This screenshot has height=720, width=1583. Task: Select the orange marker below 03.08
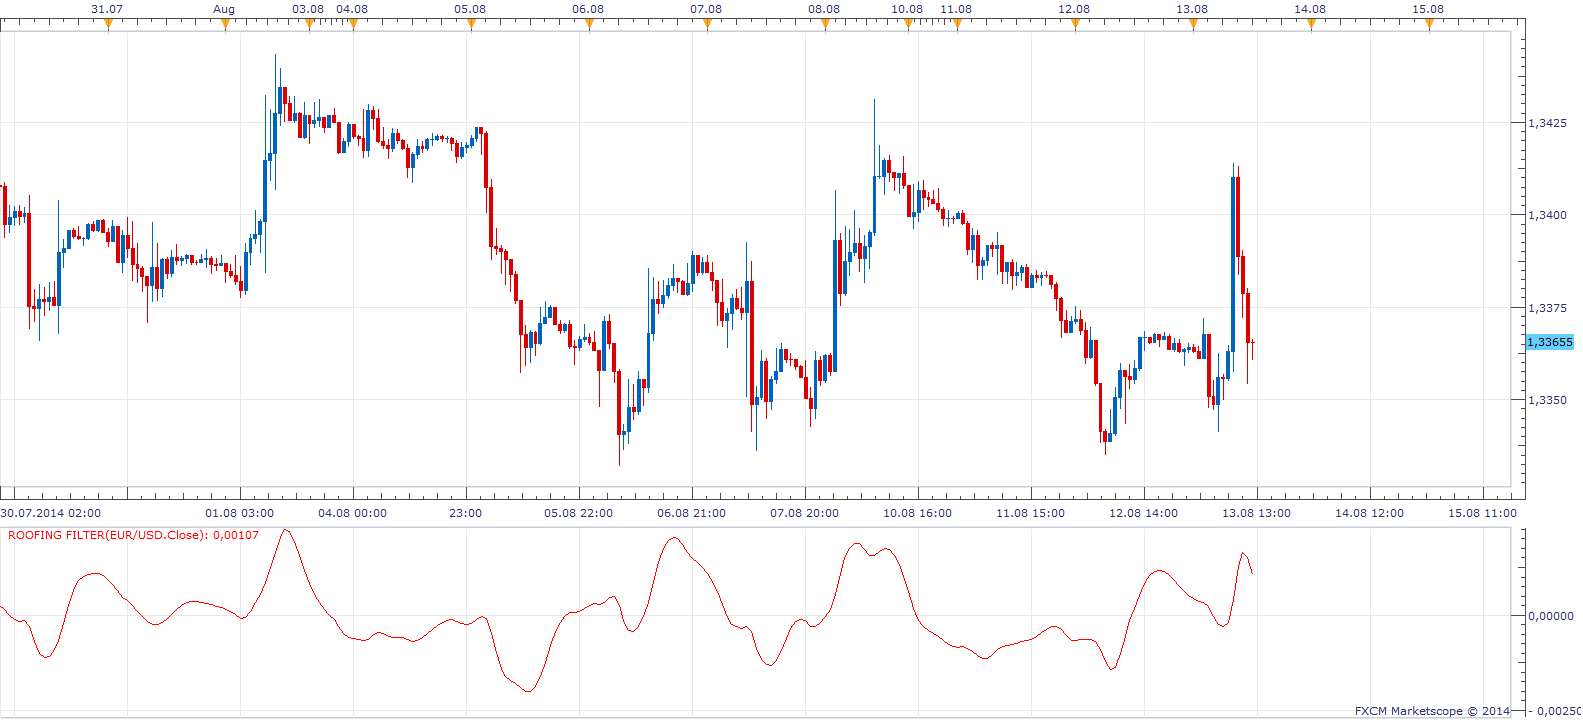pos(309,25)
